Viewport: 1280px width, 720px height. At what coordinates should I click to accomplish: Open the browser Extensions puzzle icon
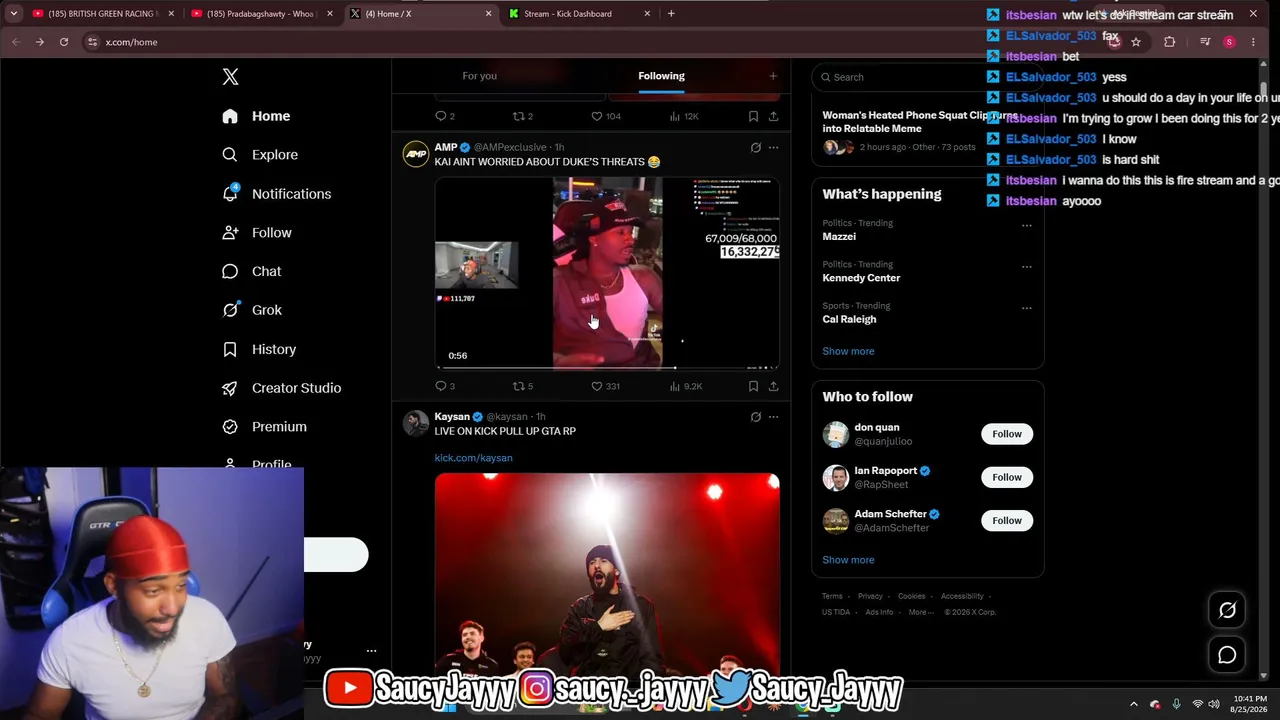click(x=1169, y=42)
